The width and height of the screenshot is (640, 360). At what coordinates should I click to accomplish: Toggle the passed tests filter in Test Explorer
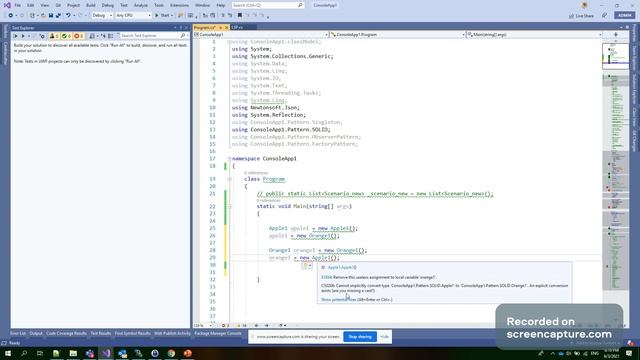[66, 36]
